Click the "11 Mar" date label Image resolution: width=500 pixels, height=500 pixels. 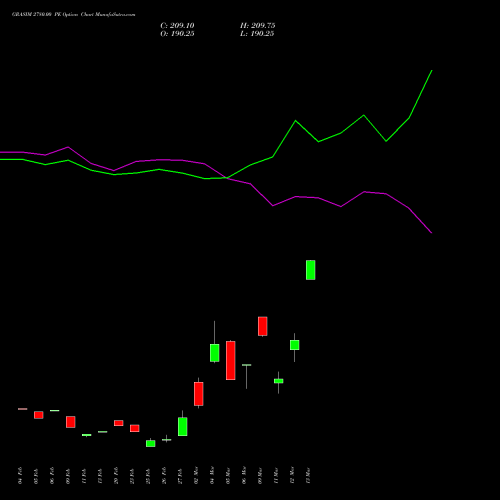pos(276,476)
